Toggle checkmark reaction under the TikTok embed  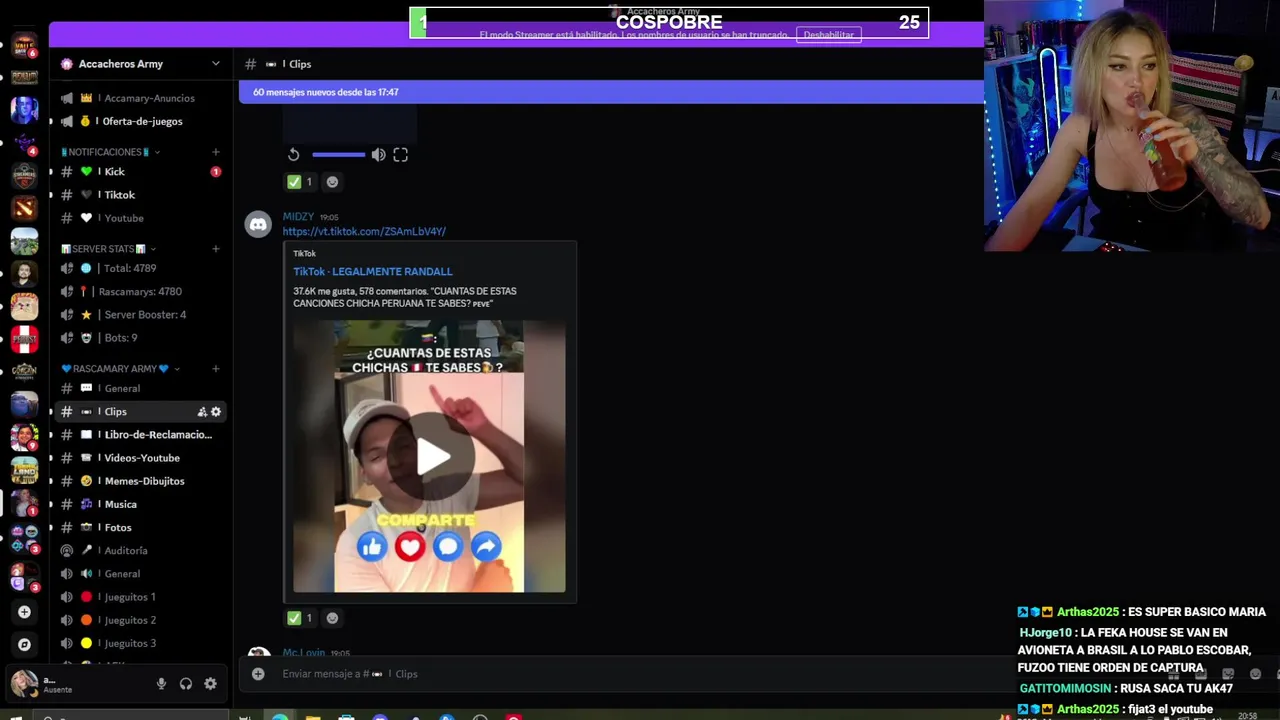(301, 618)
